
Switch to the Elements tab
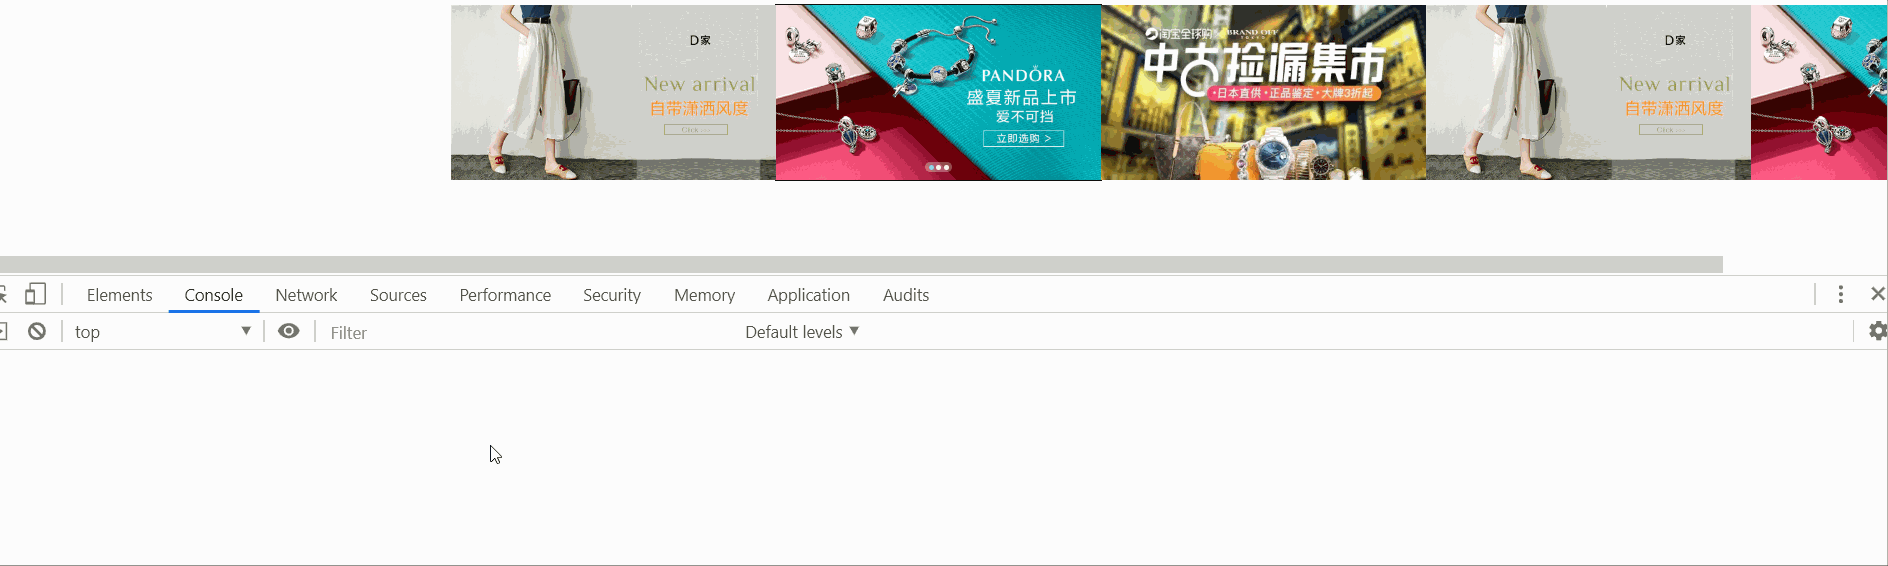120,295
